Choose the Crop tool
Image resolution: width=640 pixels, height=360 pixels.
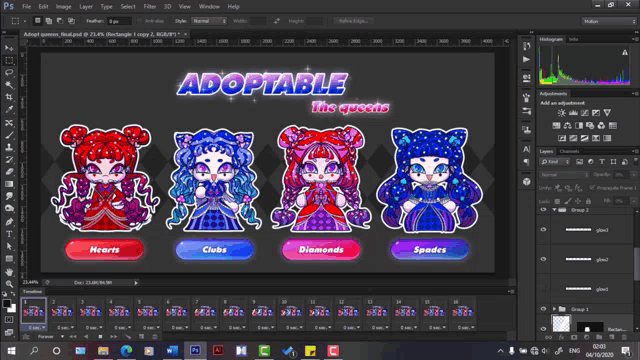[9, 97]
